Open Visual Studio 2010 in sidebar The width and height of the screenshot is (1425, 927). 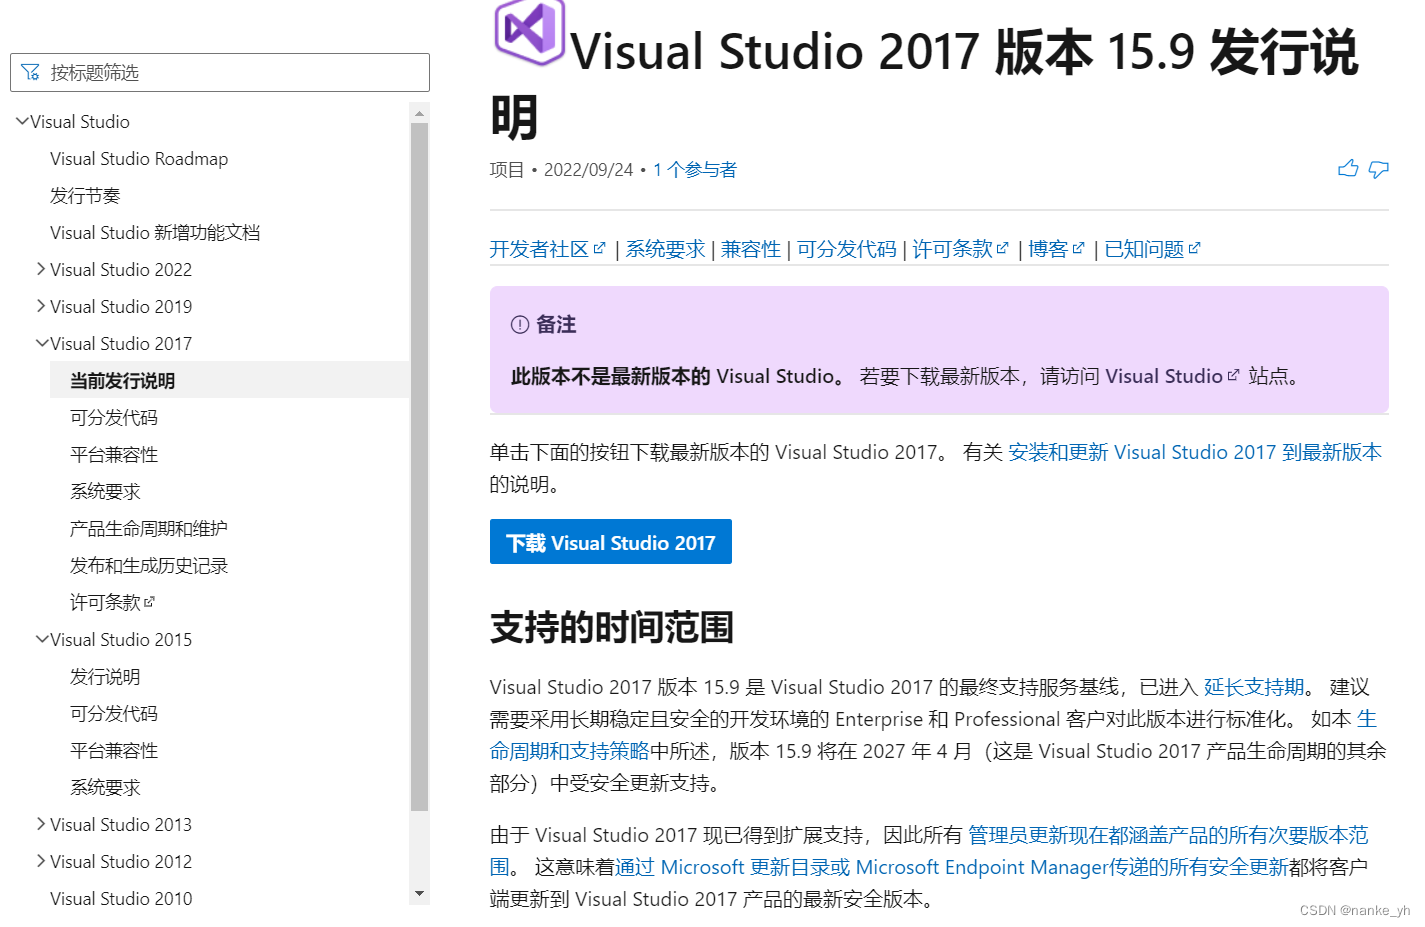121,898
